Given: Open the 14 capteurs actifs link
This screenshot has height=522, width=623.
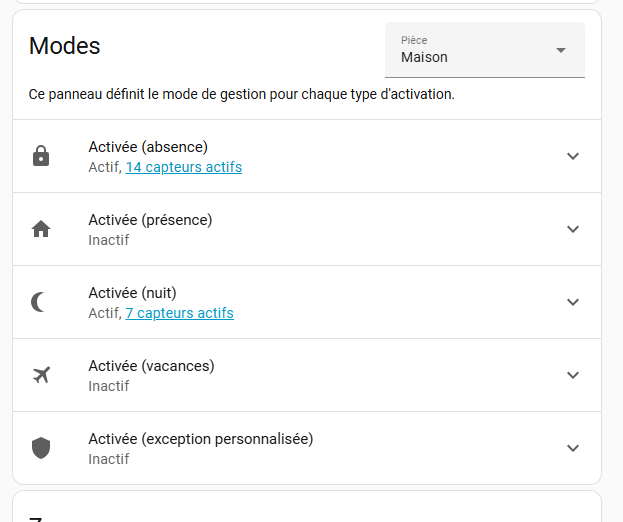Looking at the screenshot, I should [183, 167].
